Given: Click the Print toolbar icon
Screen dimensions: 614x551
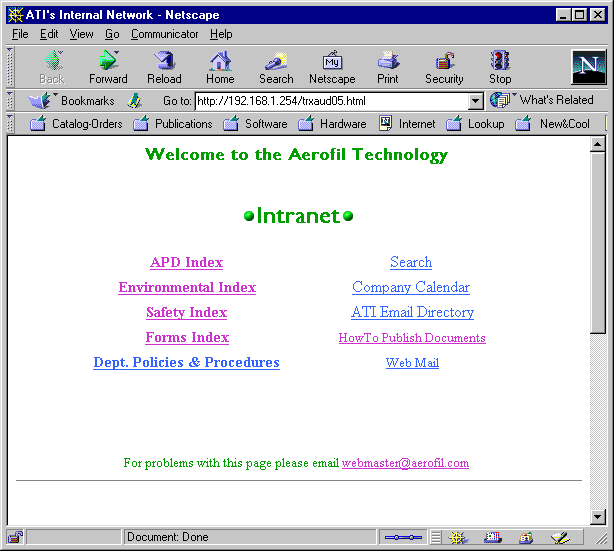Looking at the screenshot, I should [388, 66].
